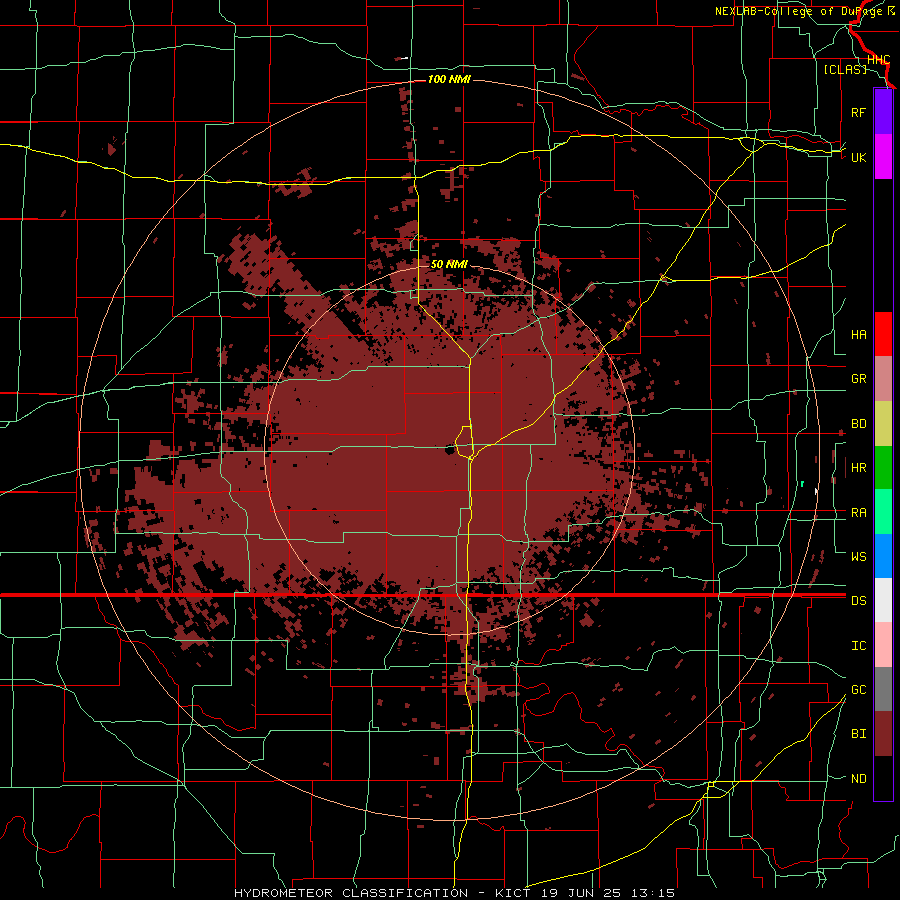The width and height of the screenshot is (900, 900).
Task: Click the IC label beside the legend
Action: coord(858,646)
